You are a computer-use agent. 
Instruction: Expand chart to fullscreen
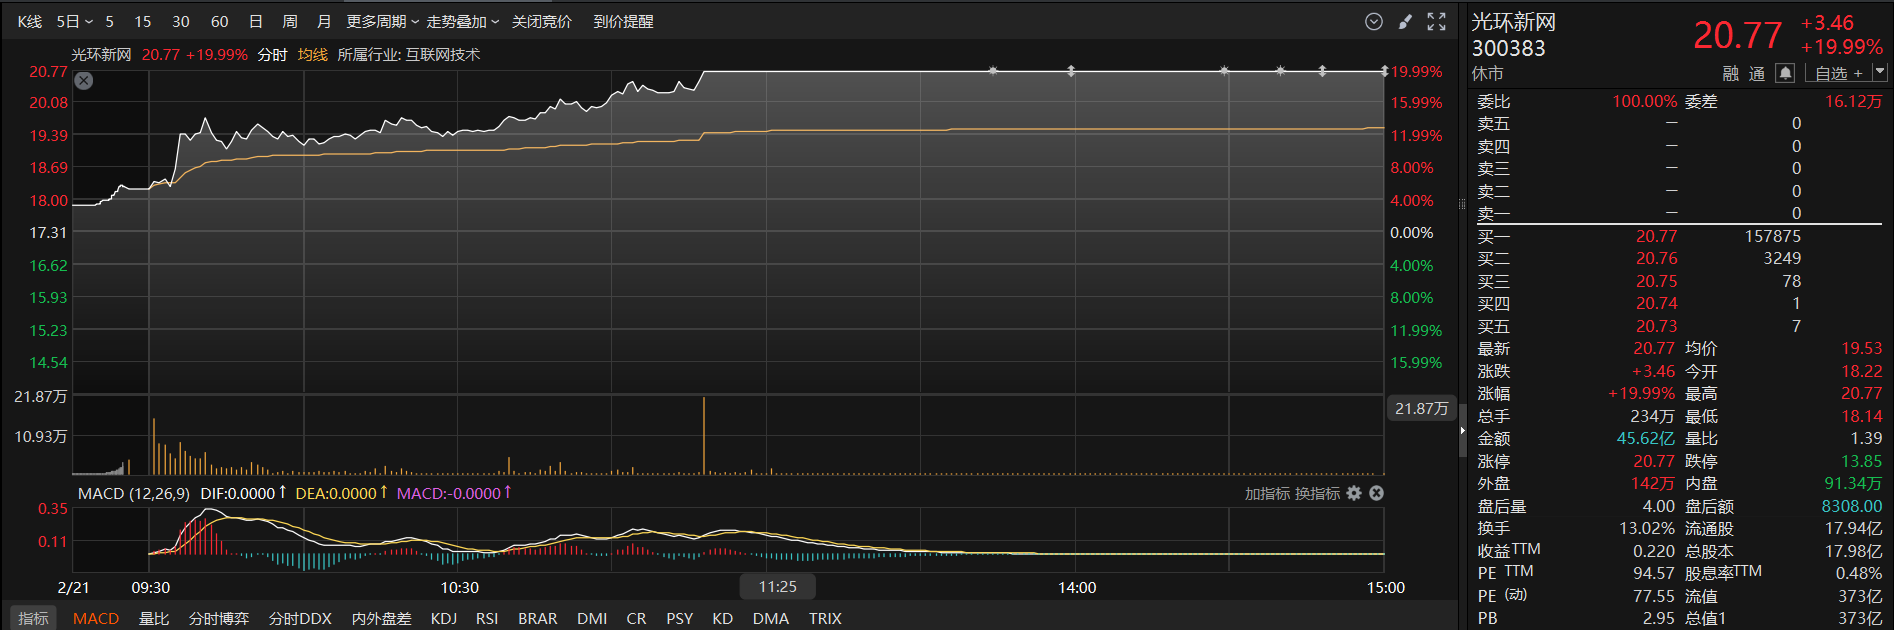coord(1437,21)
